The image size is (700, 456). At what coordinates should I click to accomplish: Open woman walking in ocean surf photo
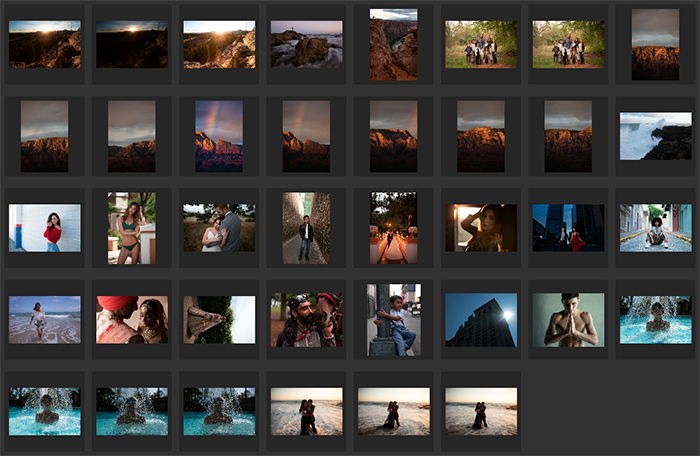tap(45, 320)
